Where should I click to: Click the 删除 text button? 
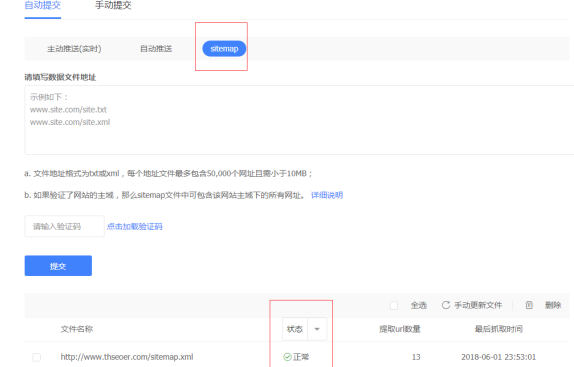pos(553,305)
